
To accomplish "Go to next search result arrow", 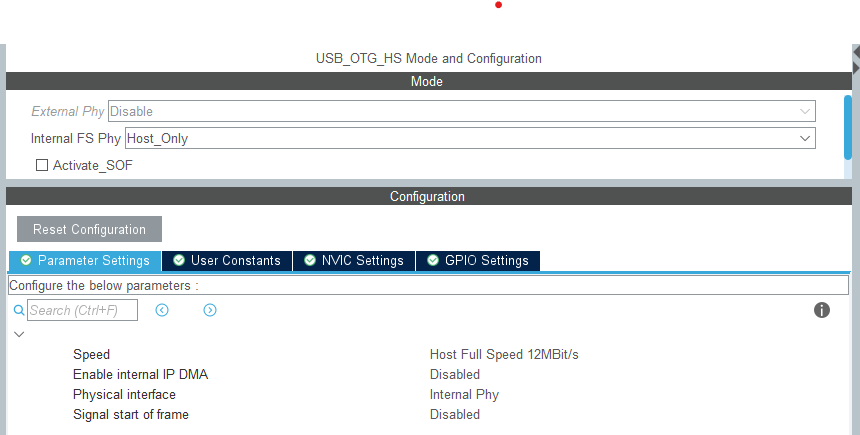I will [x=210, y=310].
